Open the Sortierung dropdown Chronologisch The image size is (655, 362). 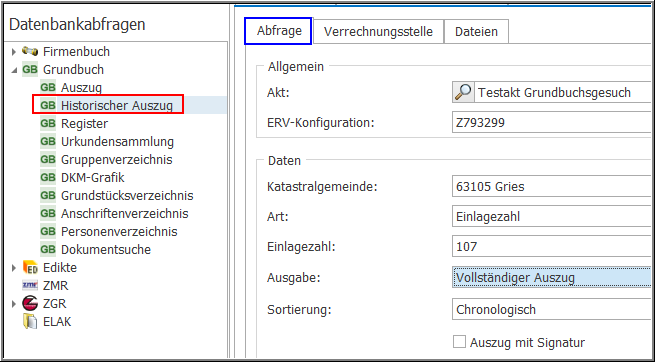click(551, 309)
